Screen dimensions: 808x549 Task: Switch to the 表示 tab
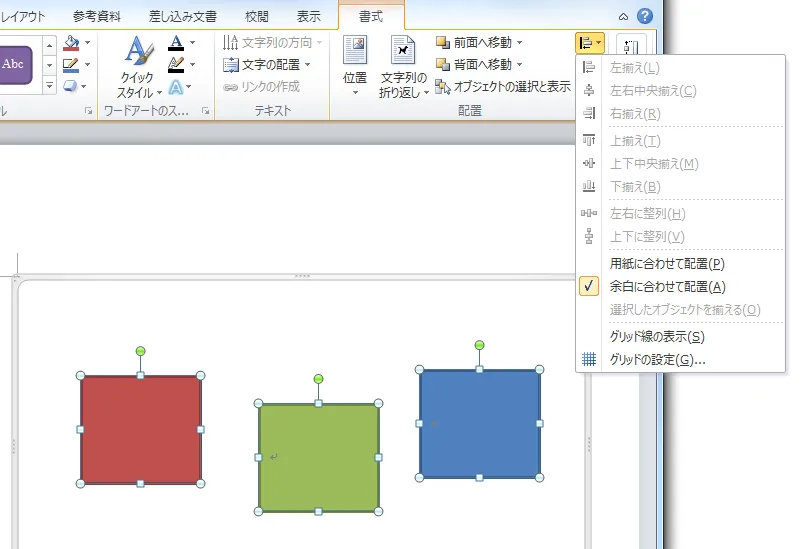[x=309, y=16]
